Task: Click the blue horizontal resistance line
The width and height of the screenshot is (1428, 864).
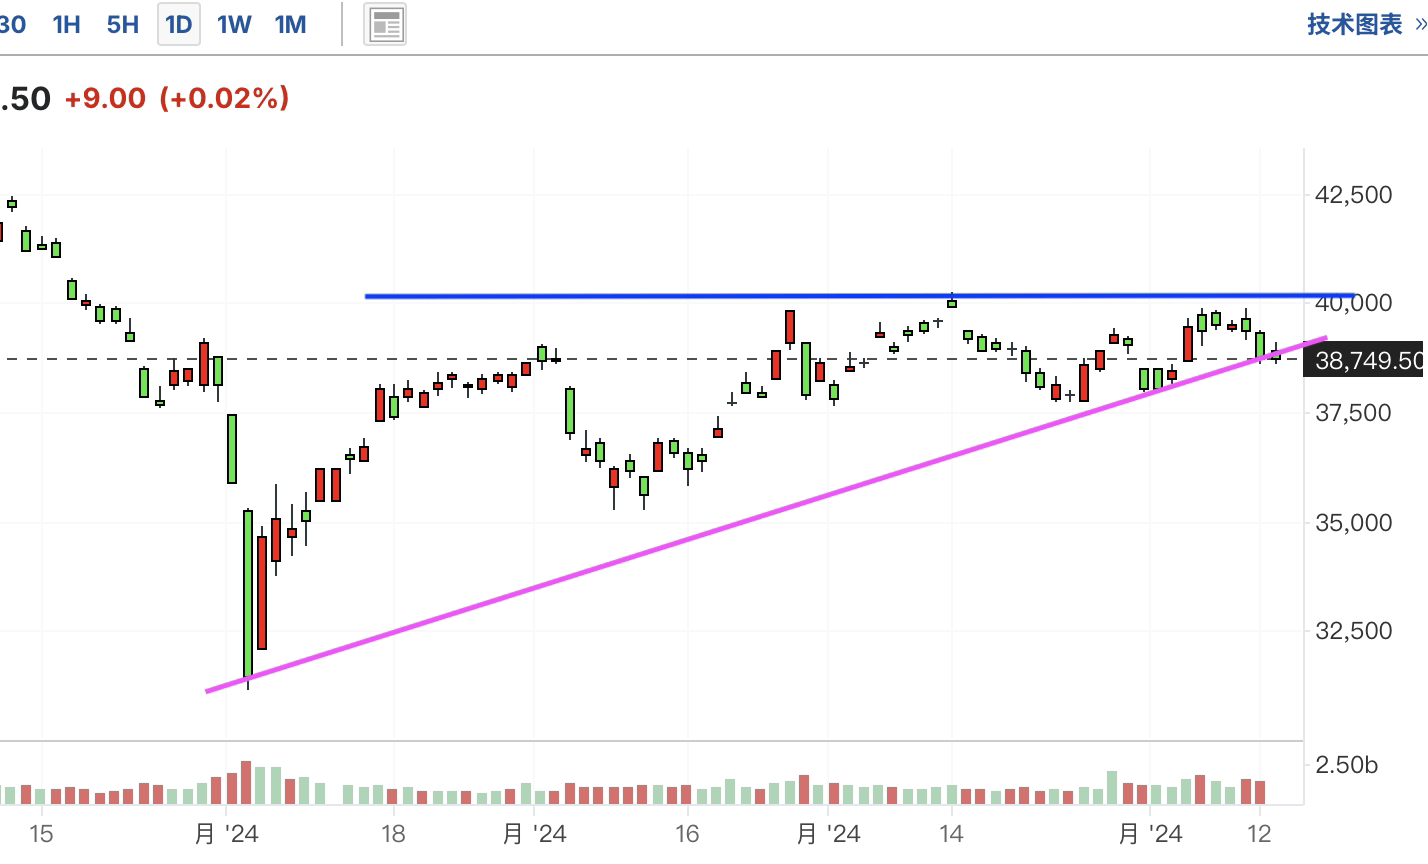Action: pos(860,296)
